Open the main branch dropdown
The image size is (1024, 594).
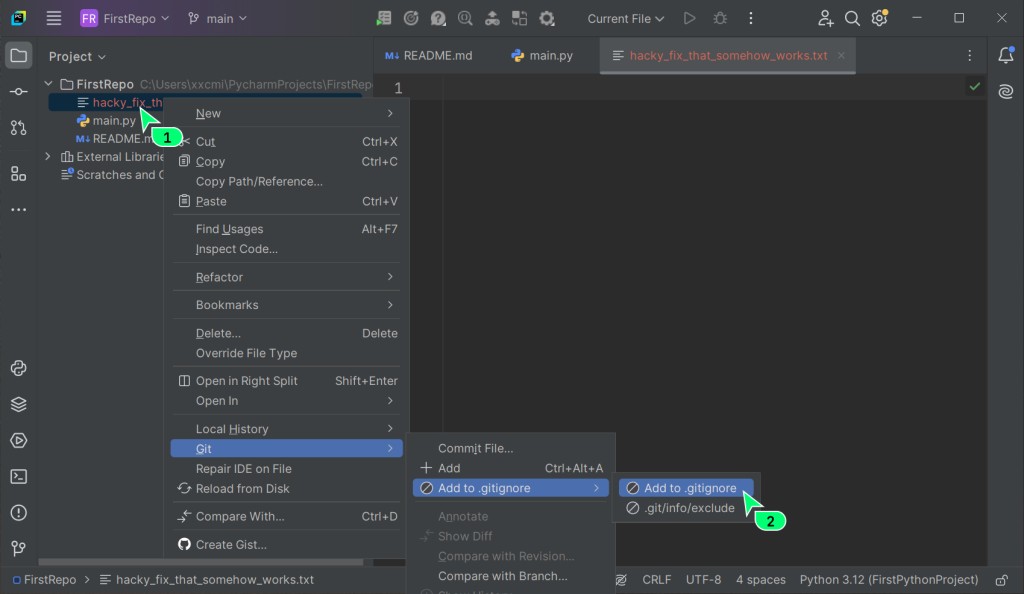tap(217, 18)
